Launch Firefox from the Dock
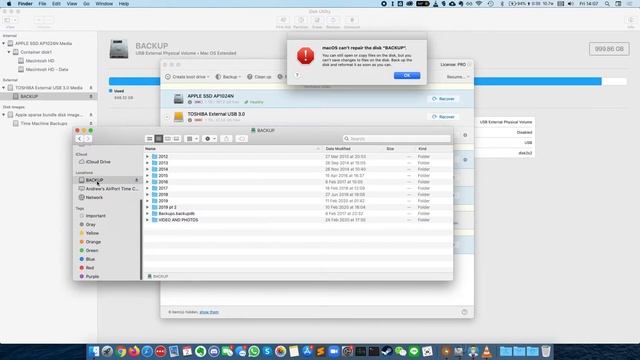 point(134,351)
